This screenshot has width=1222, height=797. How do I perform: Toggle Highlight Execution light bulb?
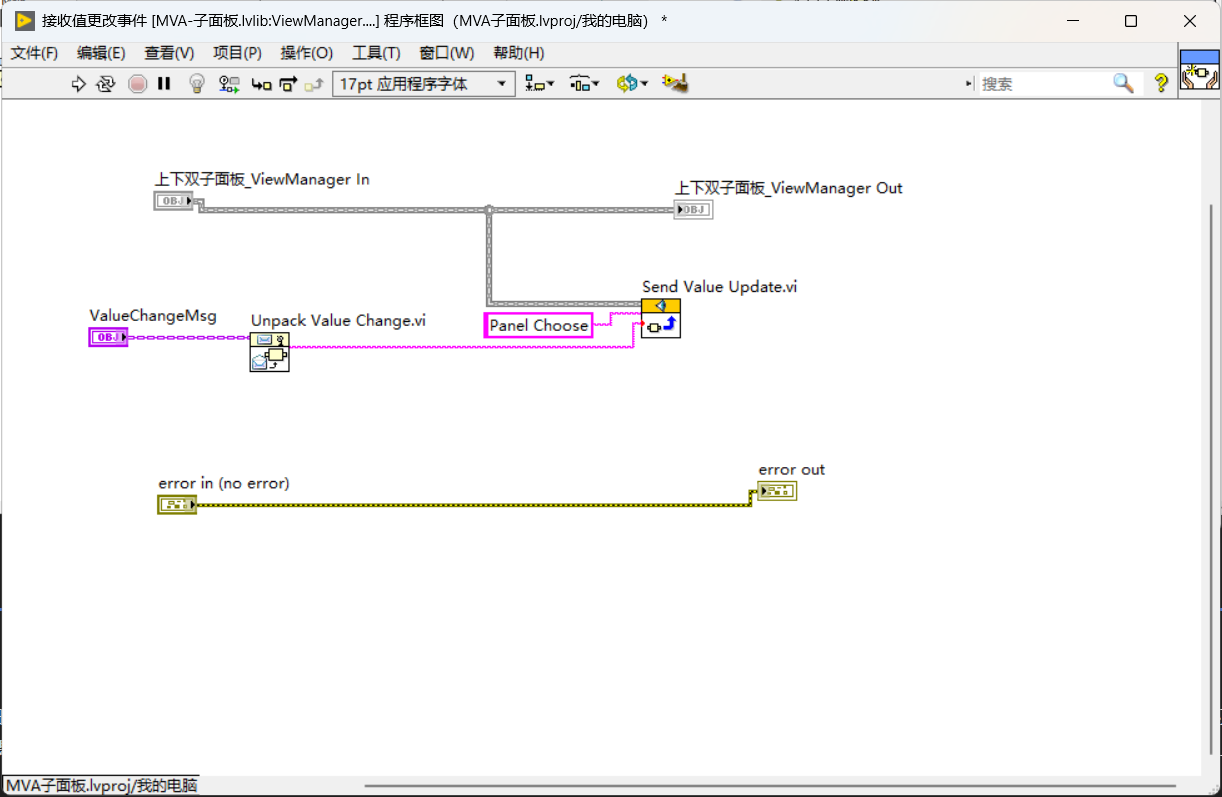(x=197, y=84)
